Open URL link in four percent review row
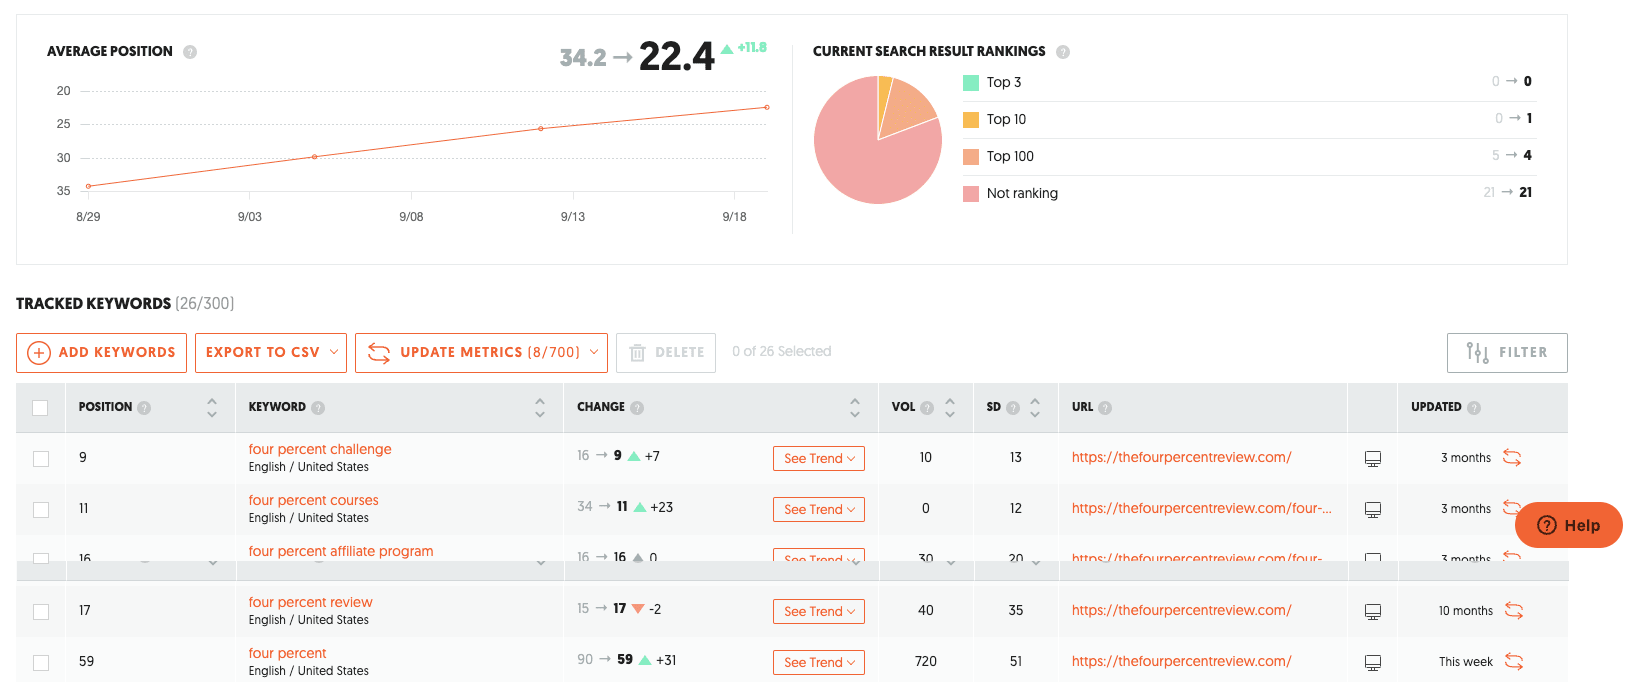 click(1181, 611)
